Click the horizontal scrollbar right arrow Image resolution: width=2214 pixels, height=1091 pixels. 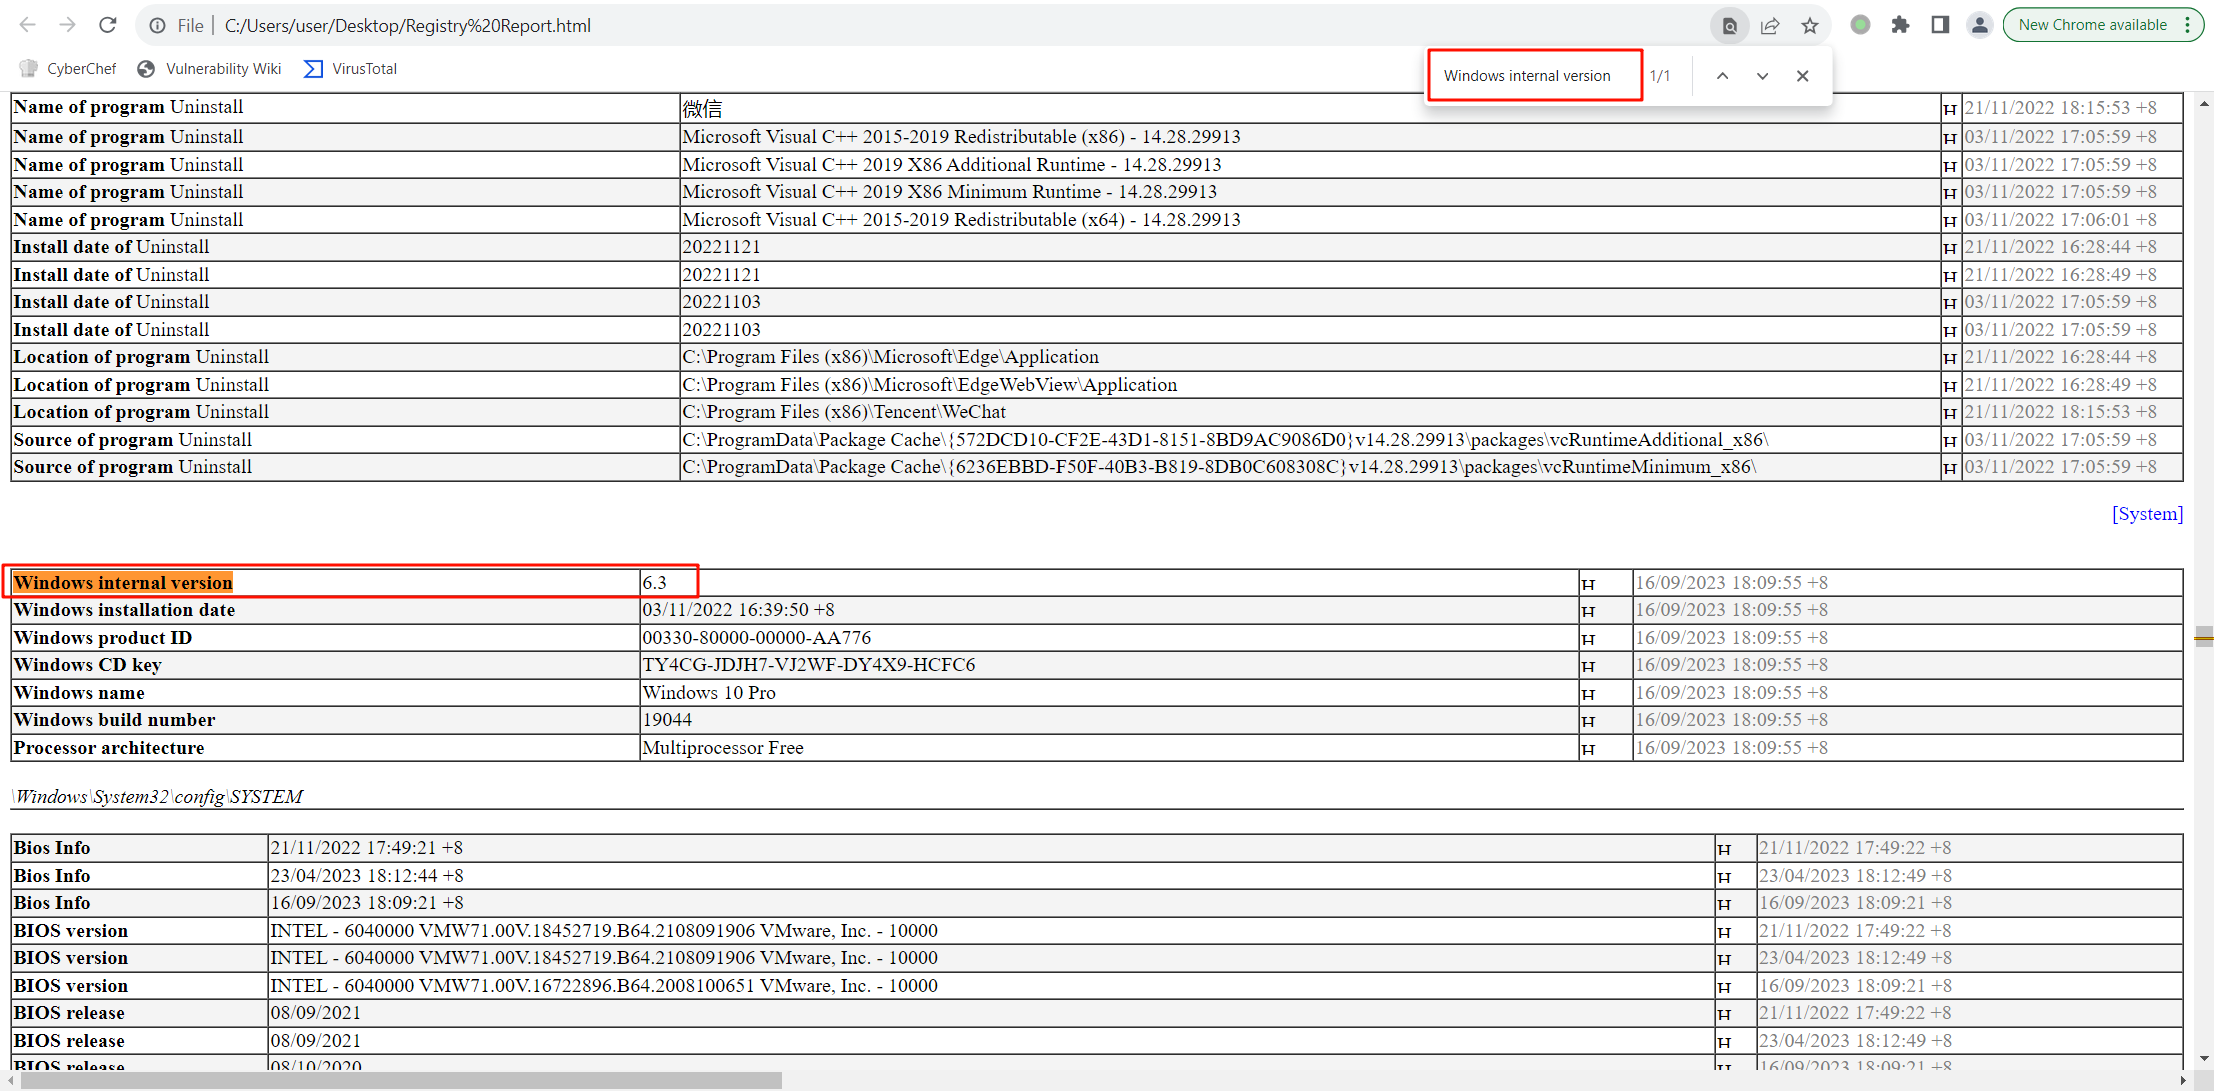pyautogui.click(x=2183, y=1081)
